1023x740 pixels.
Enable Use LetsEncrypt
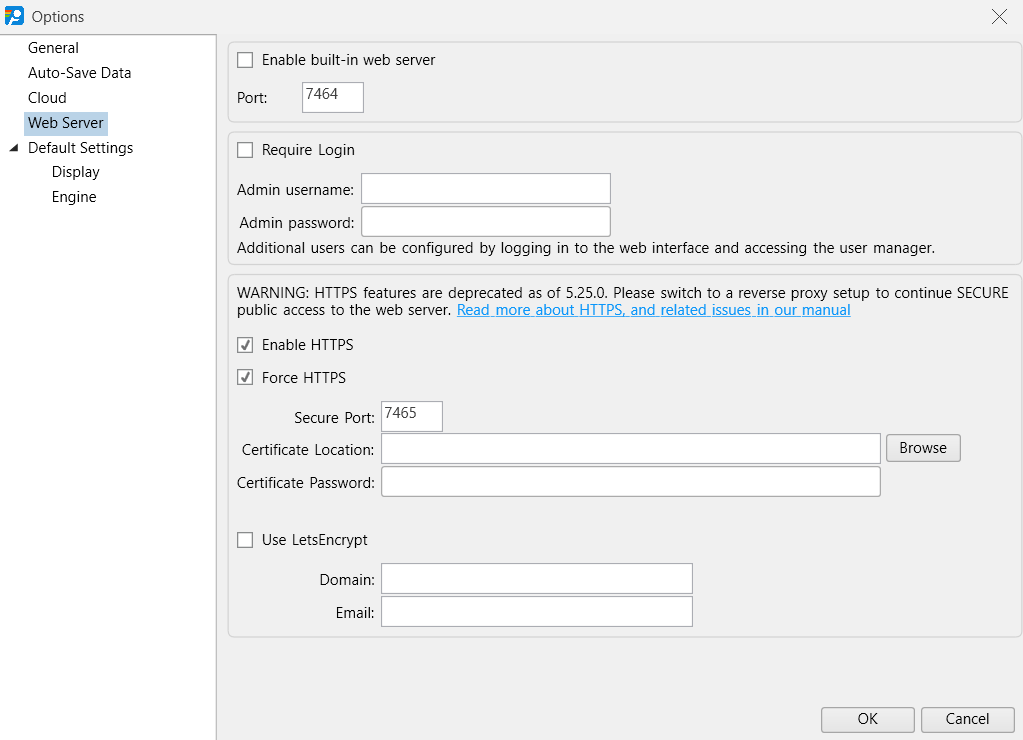click(x=245, y=540)
